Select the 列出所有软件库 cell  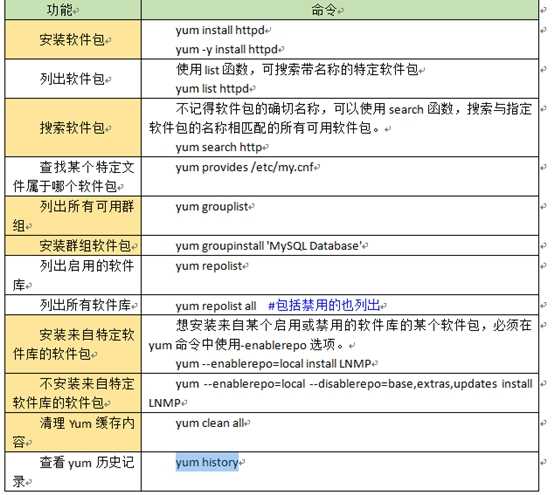click(73, 305)
